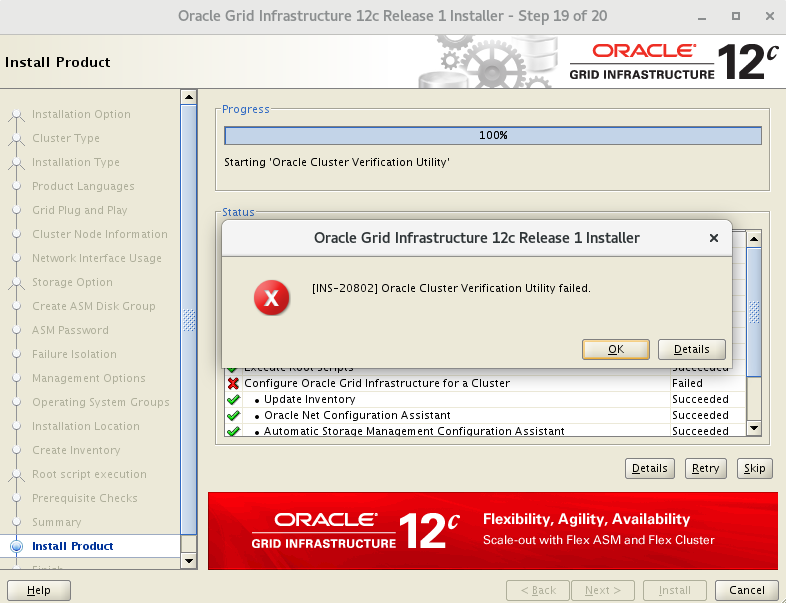Open Details in the error dialog

(x=691, y=349)
